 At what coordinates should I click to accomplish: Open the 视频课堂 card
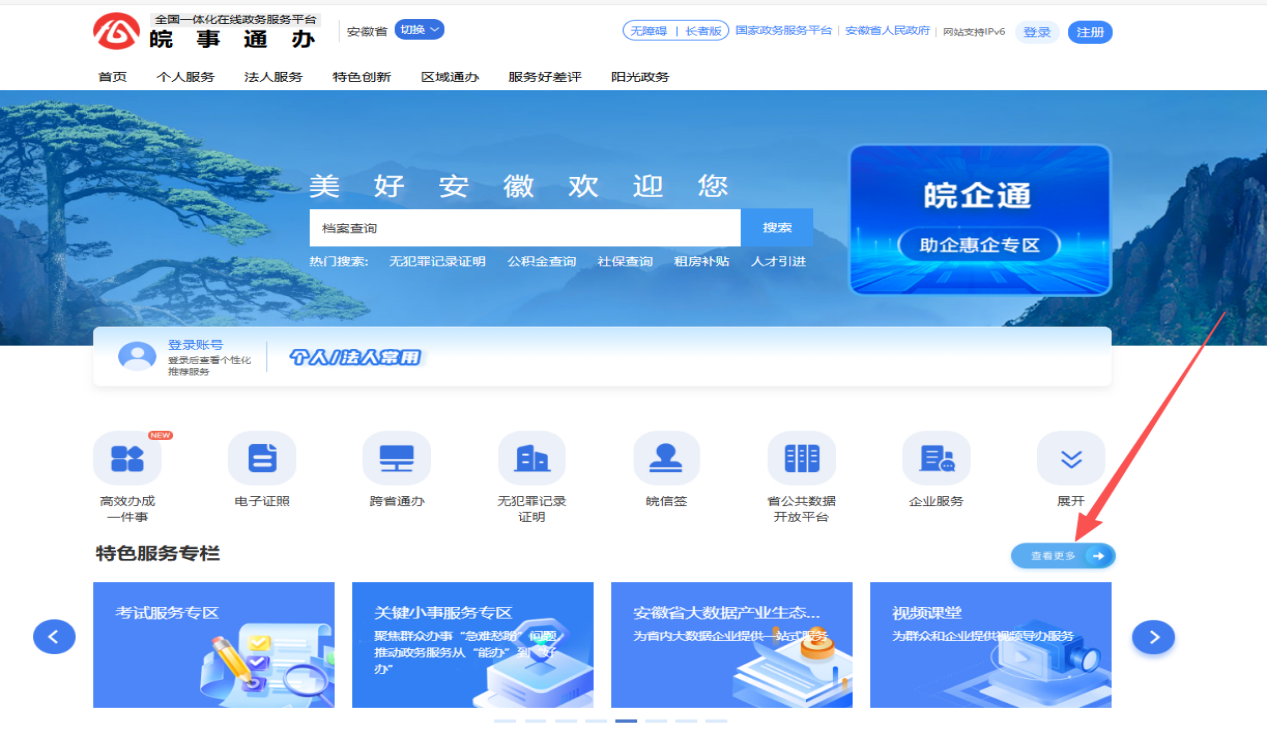[x=991, y=645]
